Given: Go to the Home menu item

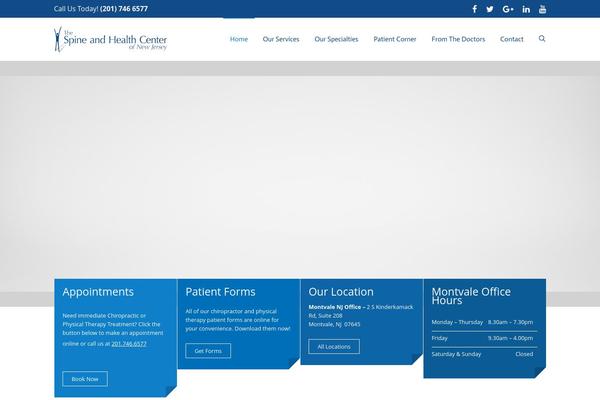Looking at the screenshot, I should point(239,39).
